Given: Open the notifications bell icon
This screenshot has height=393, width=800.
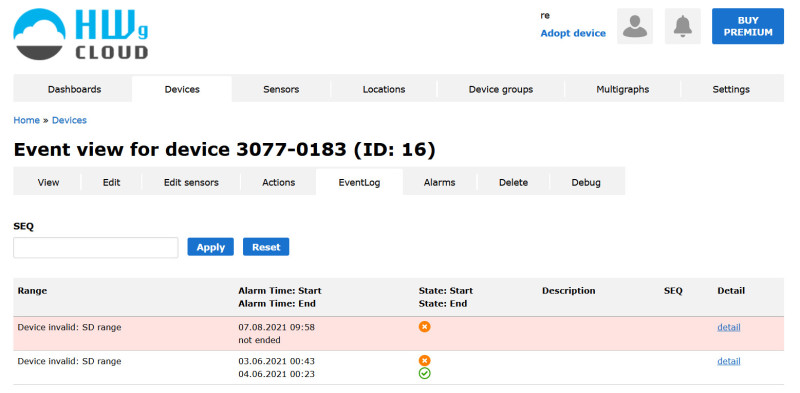Looking at the screenshot, I should 683,26.
